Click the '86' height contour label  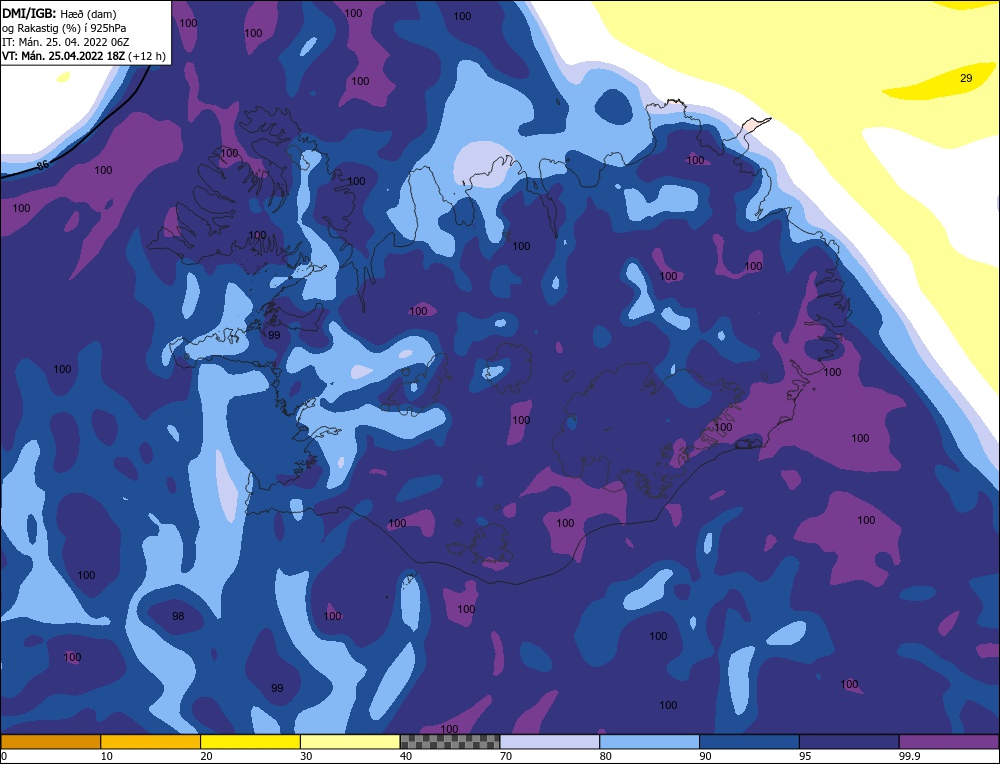pyautogui.click(x=43, y=165)
